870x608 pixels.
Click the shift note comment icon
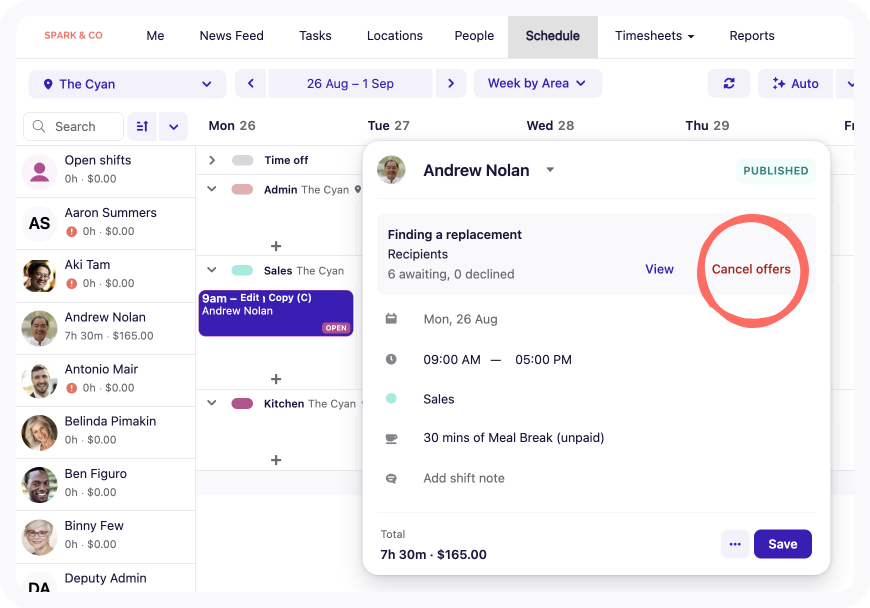pos(391,478)
